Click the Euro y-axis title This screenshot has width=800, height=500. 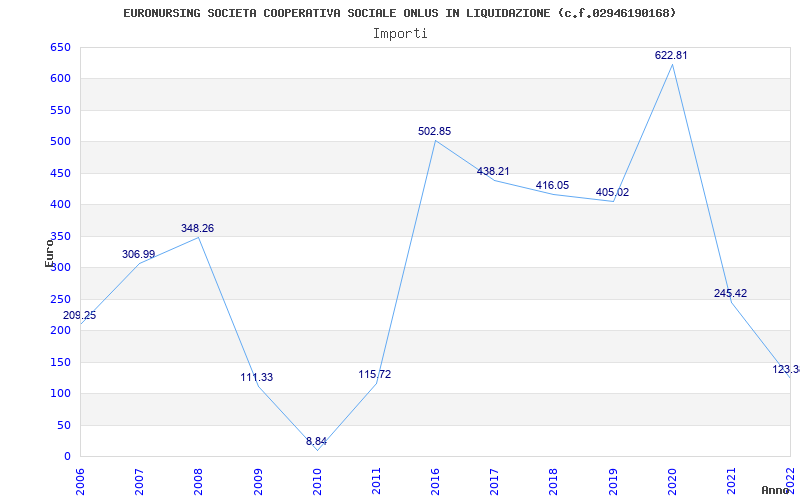49,254
